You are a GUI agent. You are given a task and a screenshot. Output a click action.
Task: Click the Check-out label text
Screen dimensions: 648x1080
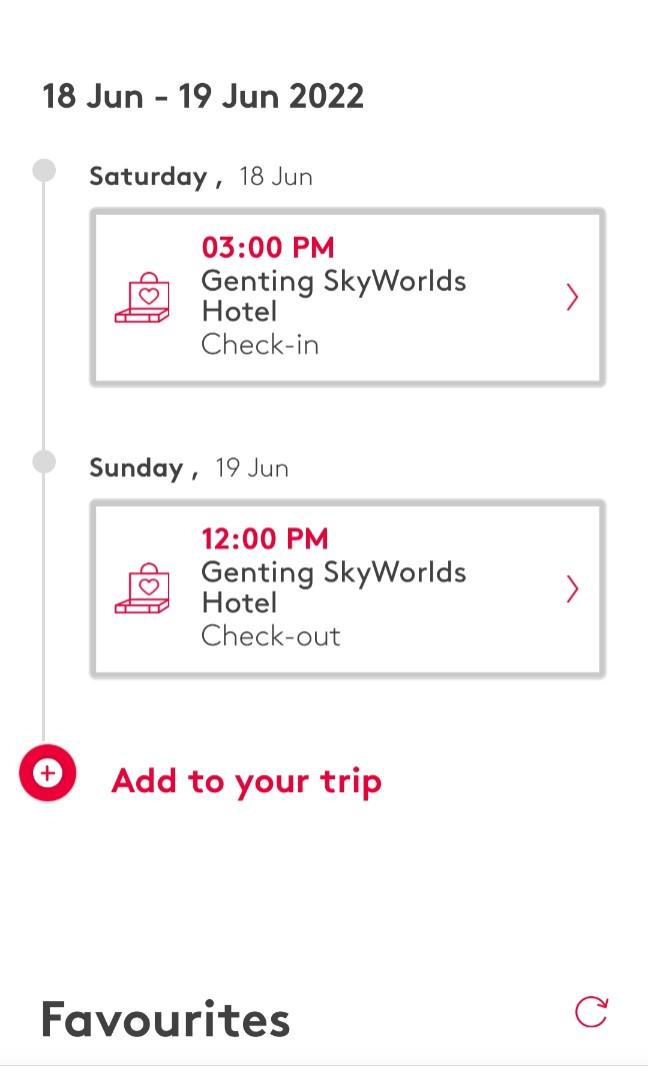tap(270, 636)
